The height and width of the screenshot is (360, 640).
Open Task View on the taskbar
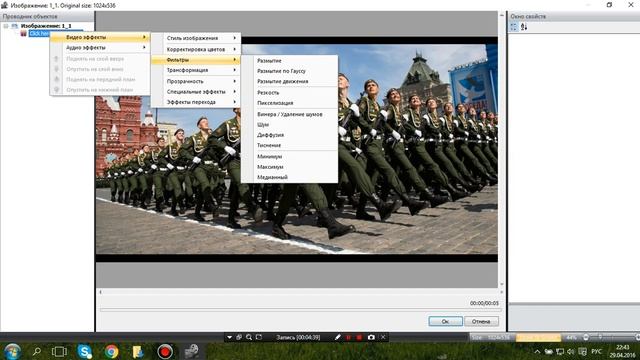[59, 351]
